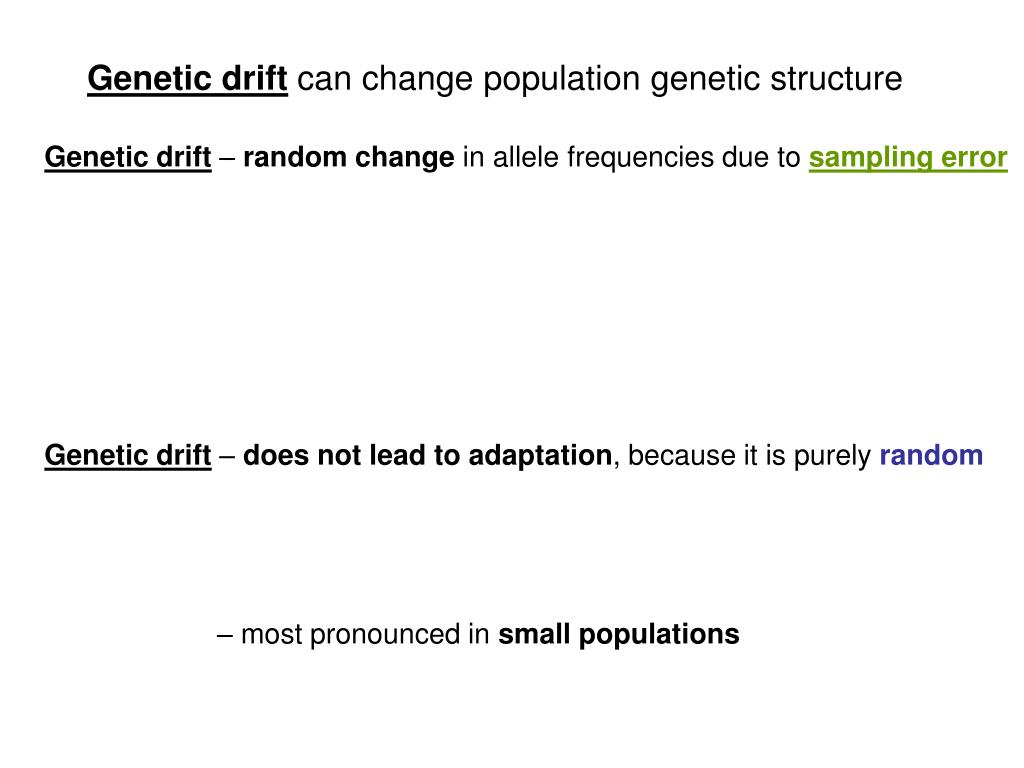
Task: Click the dash before "most pronounced"
Action: [225, 635]
